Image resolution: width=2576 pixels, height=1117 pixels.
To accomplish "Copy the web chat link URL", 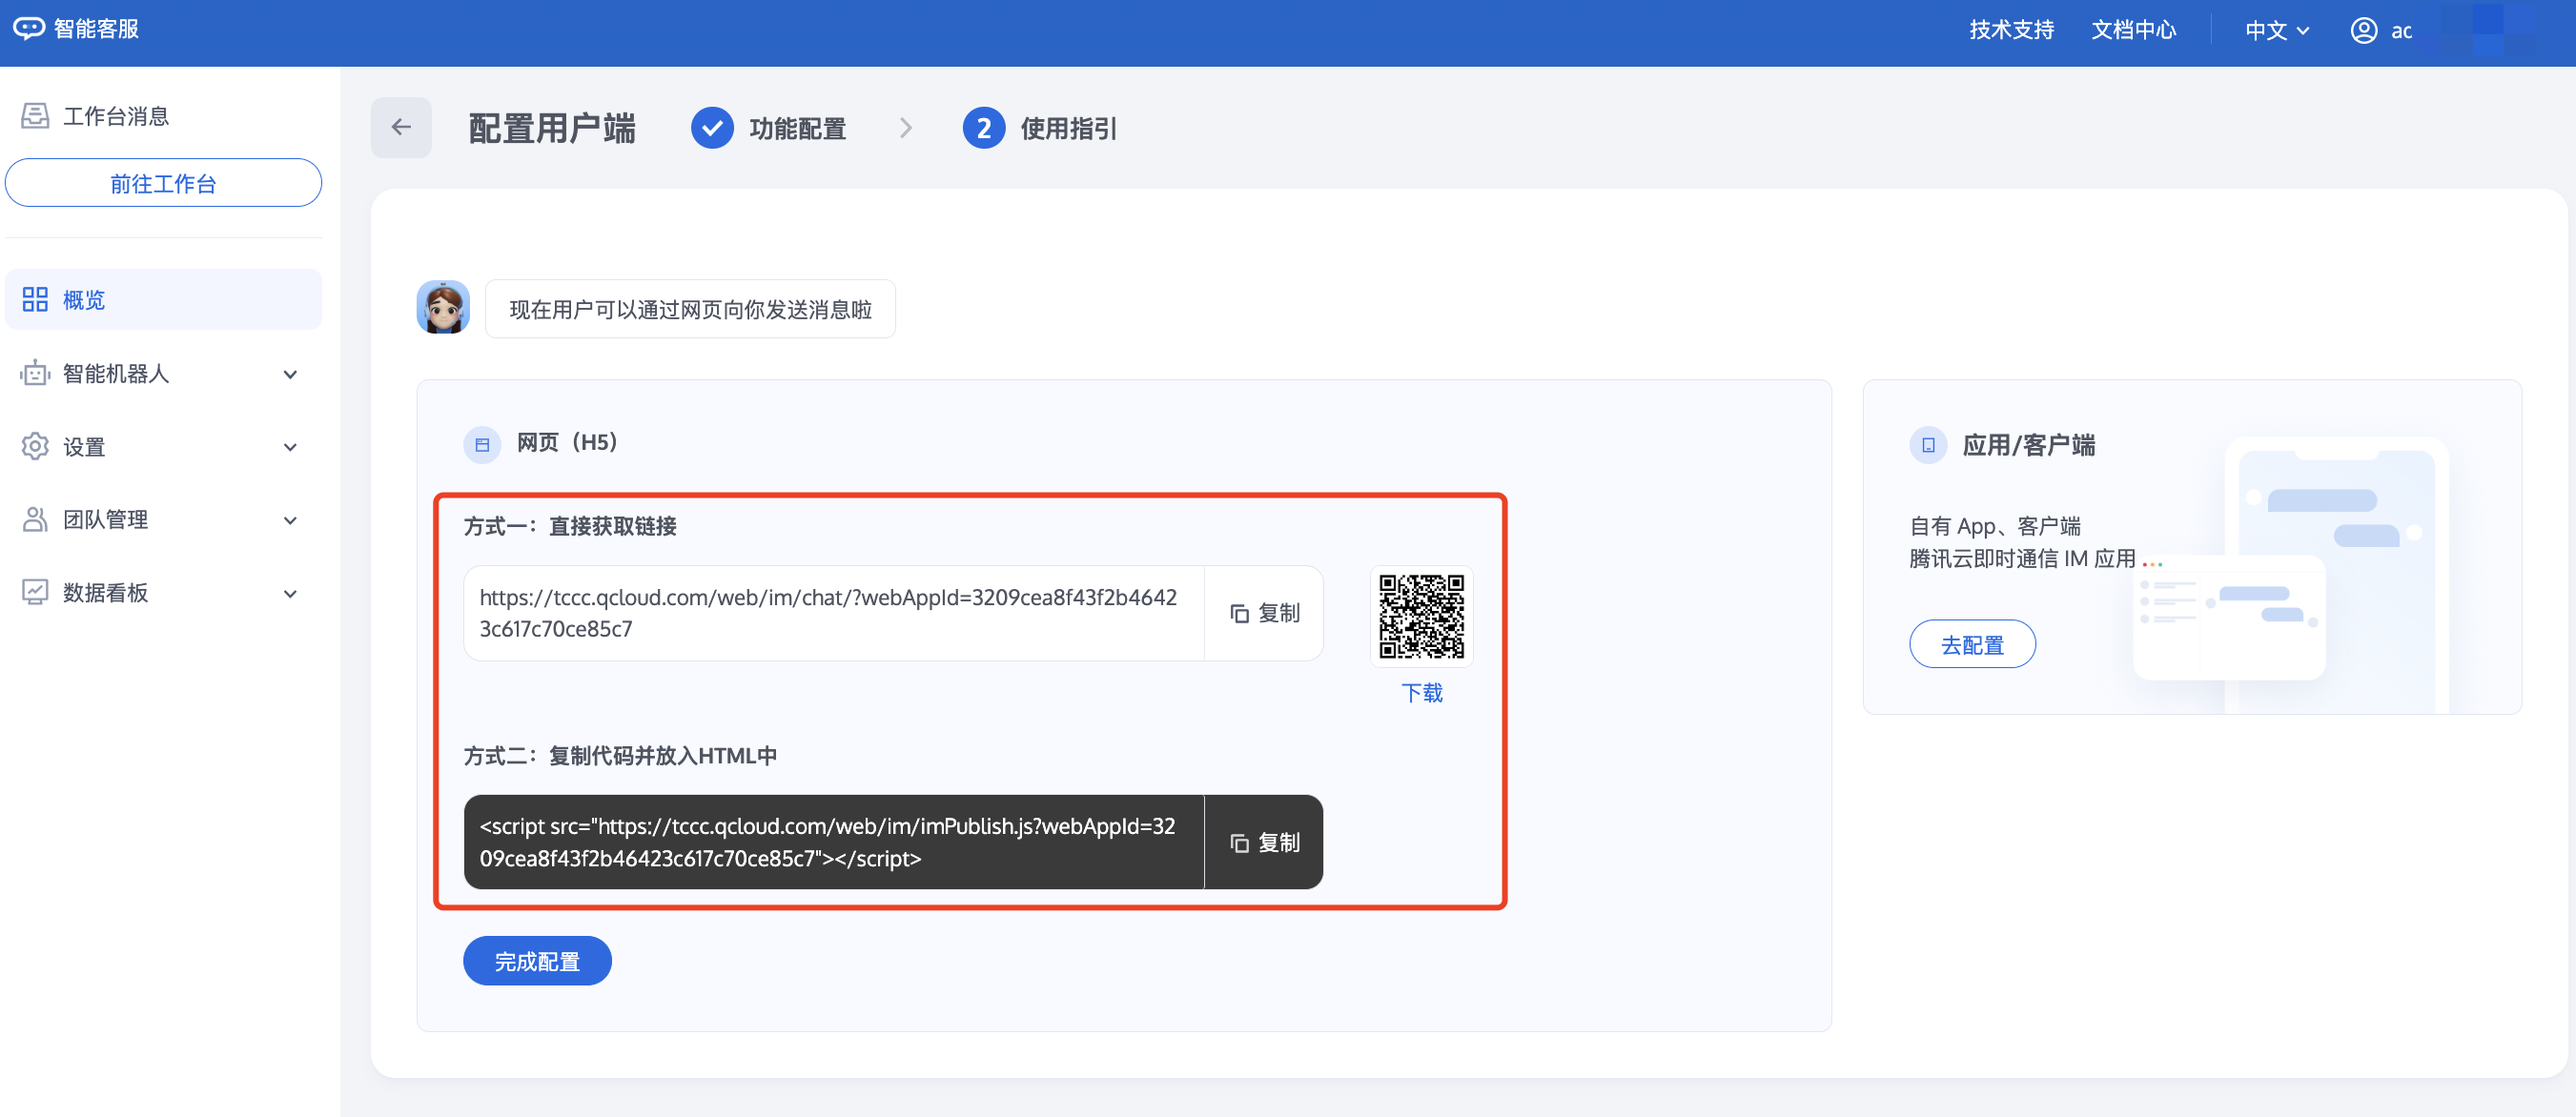I will [x=1264, y=613].
